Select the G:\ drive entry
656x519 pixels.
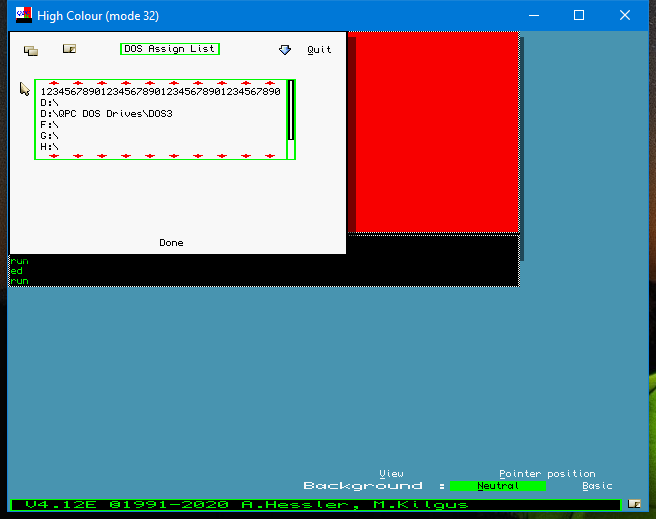(49, 136)
